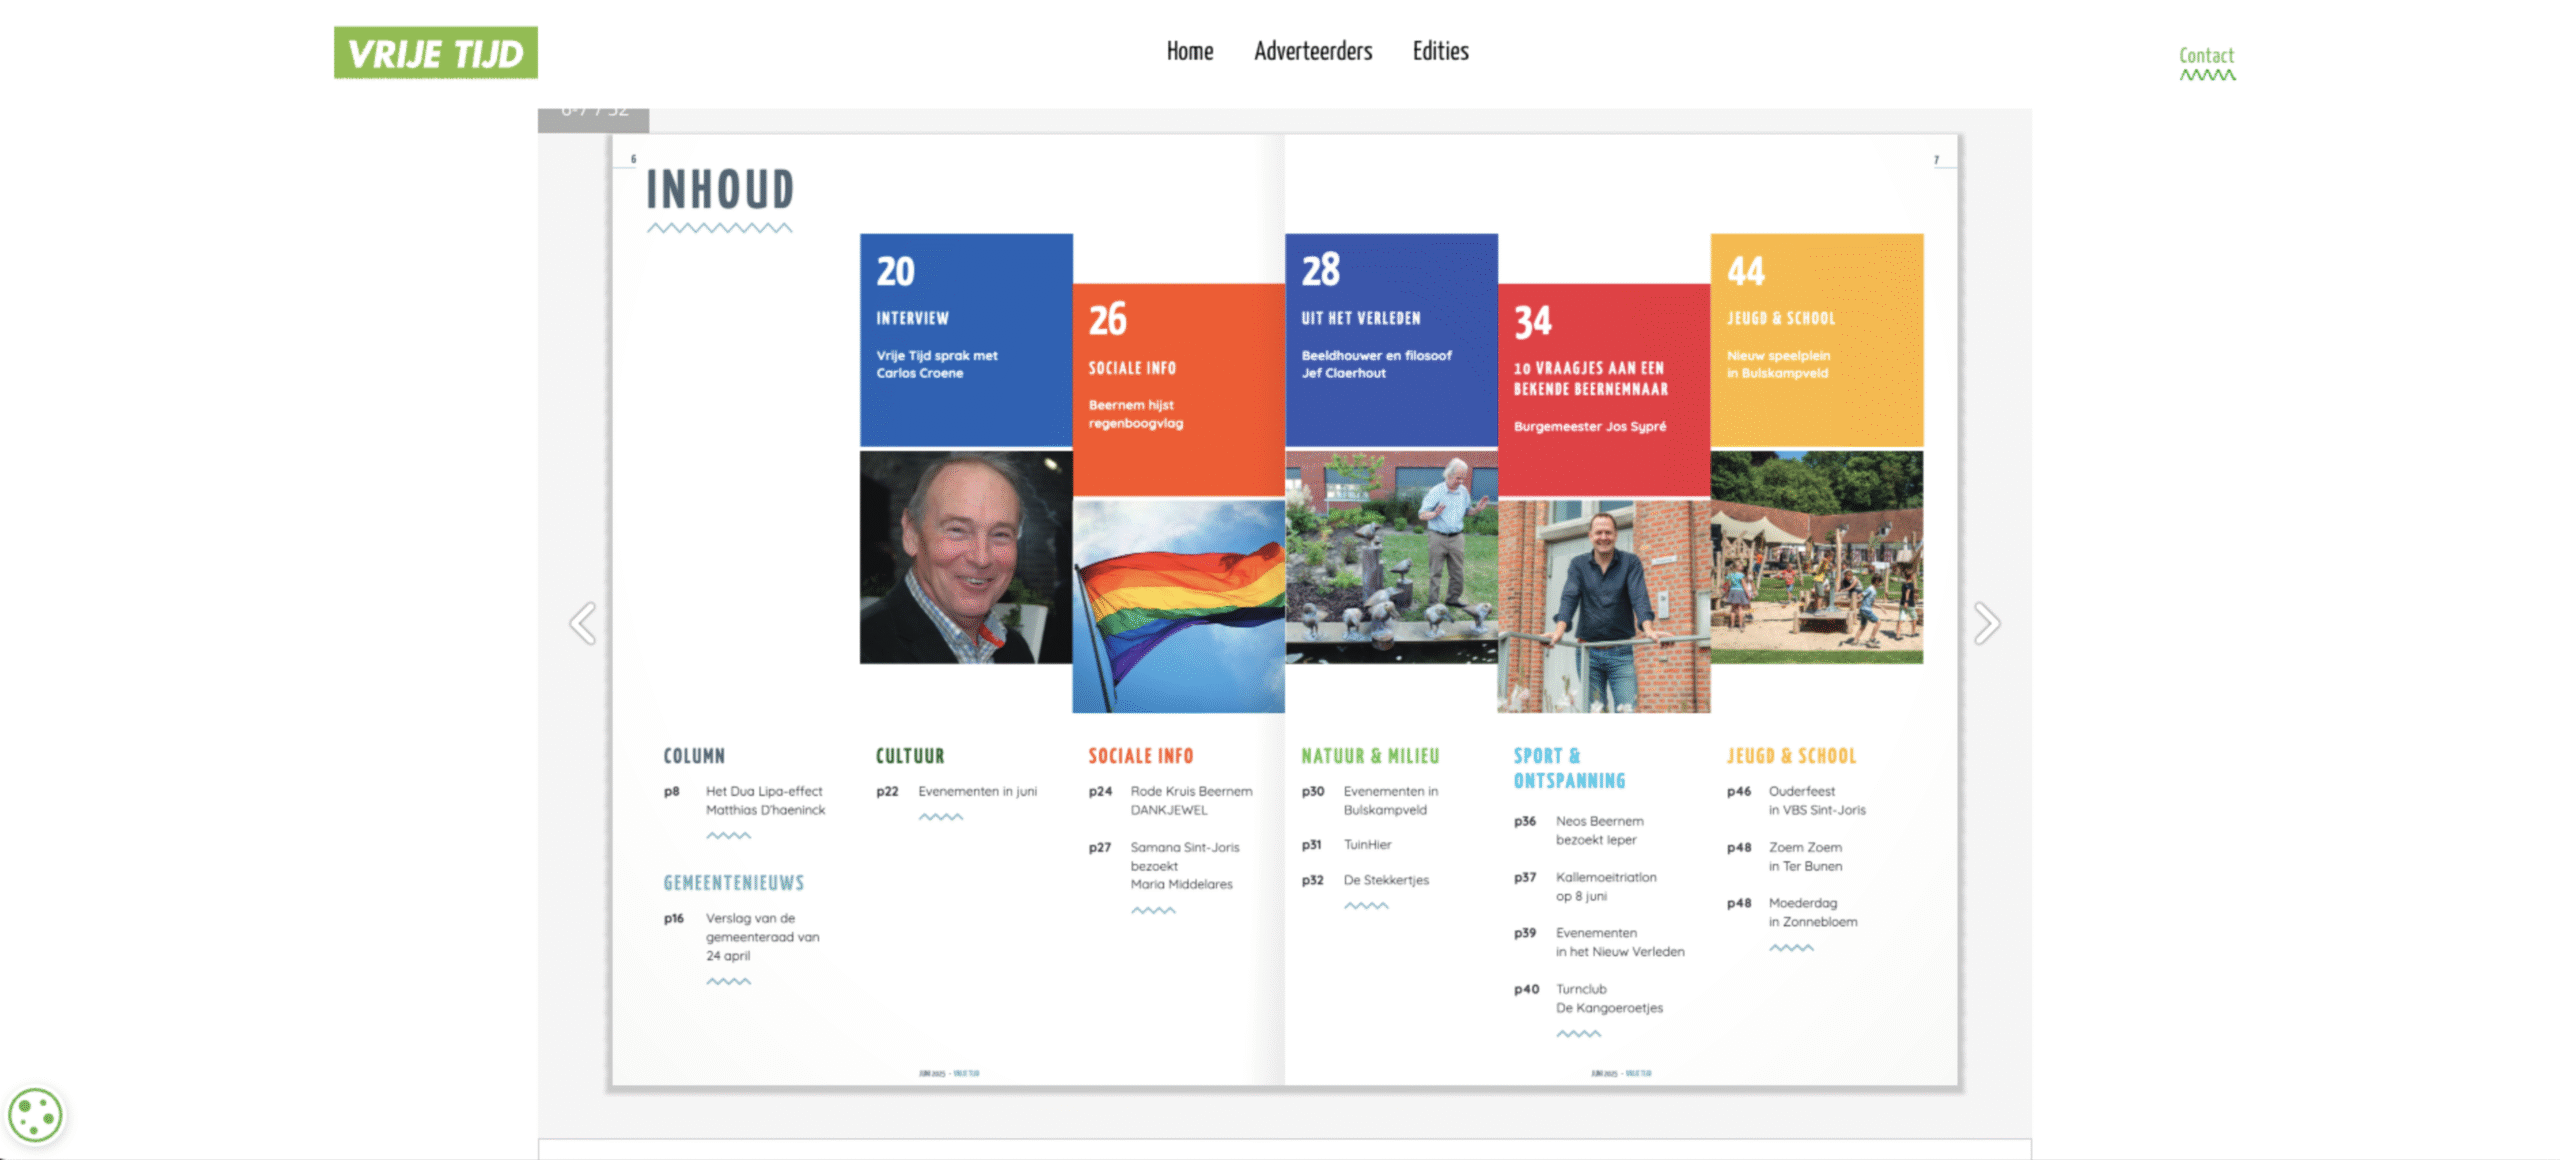This screenshot has height=1160, width=2560.
Task: Go to next magazine page arrow
Action: (x=1986, y=623)
